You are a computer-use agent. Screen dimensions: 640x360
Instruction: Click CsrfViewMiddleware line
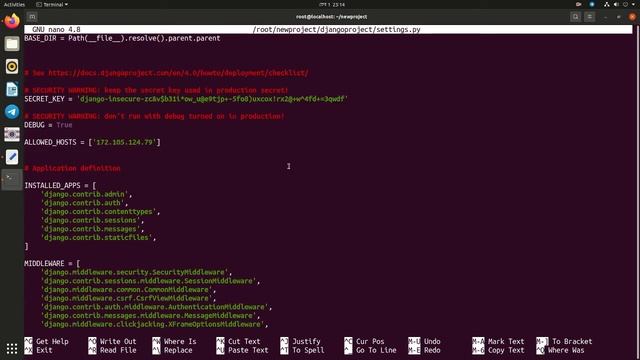pyautogui.click(x=128, y=298)
